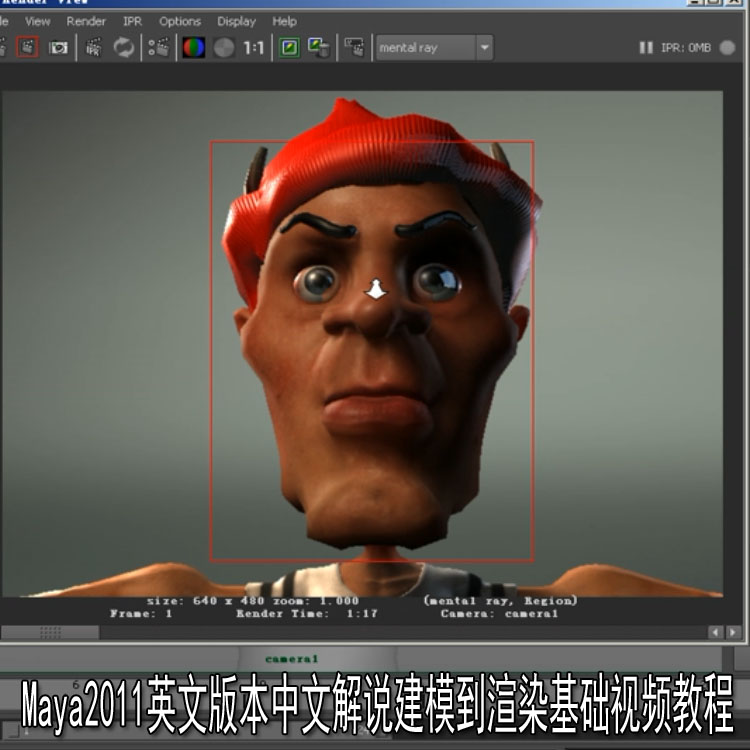This screenshot has width=750, height=750.
Task: Activate the Render Region tool icon
Action: click(27, 47)
